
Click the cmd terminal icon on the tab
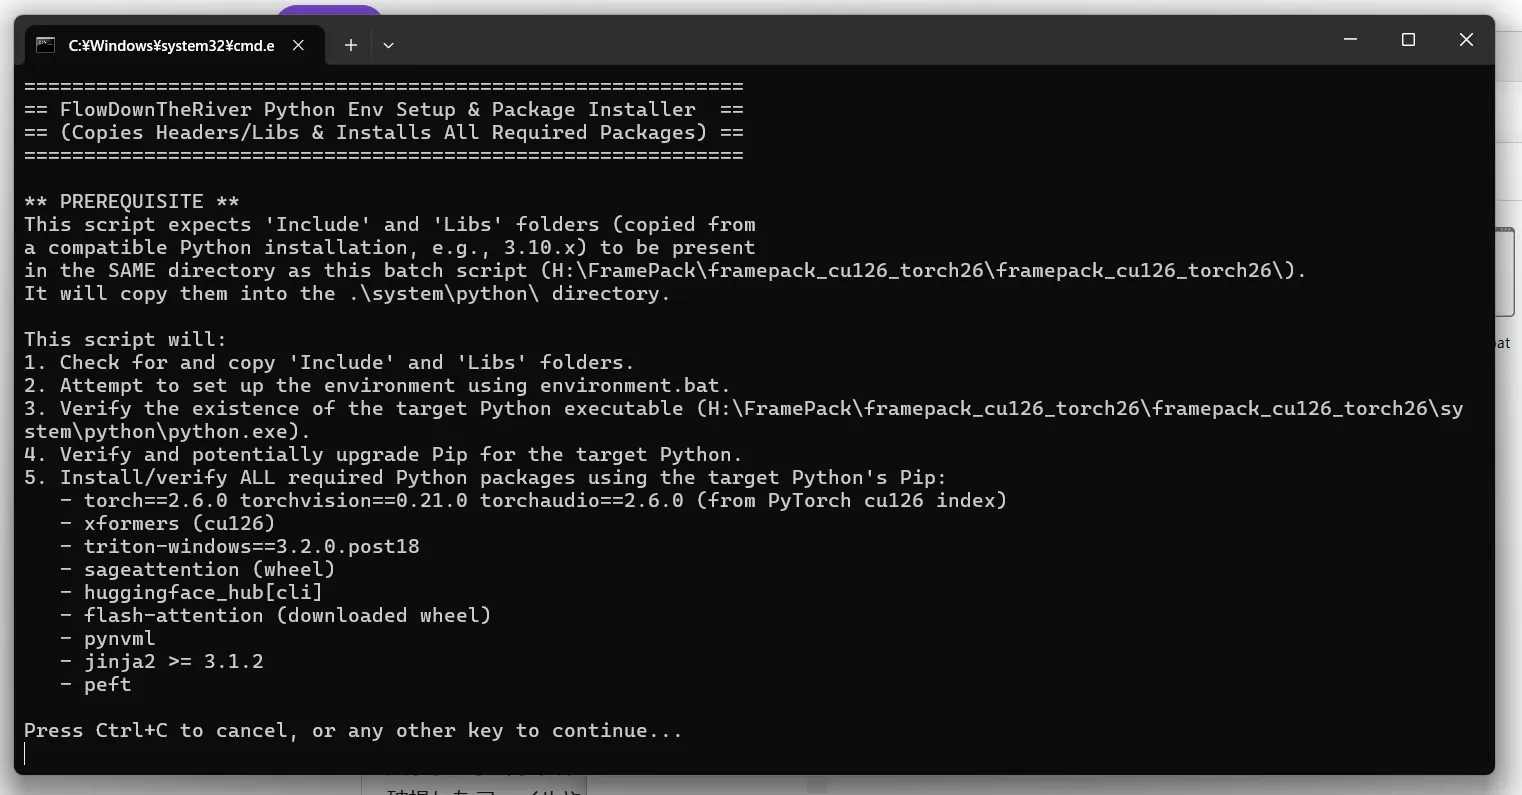point(45,45)
